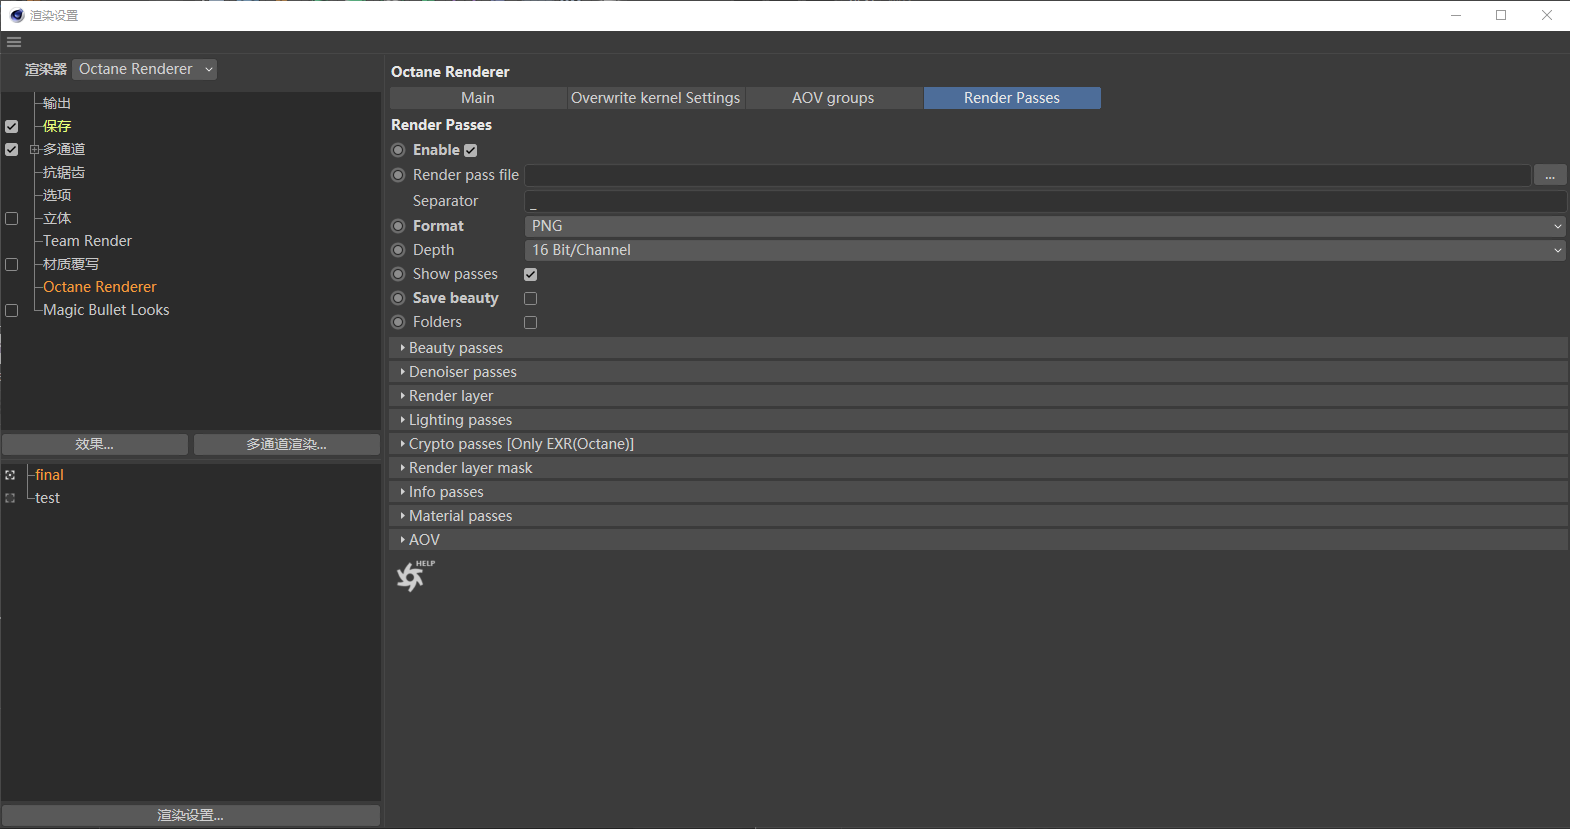
Task: Browse for render pass file path
Action: pos(1550,175)
